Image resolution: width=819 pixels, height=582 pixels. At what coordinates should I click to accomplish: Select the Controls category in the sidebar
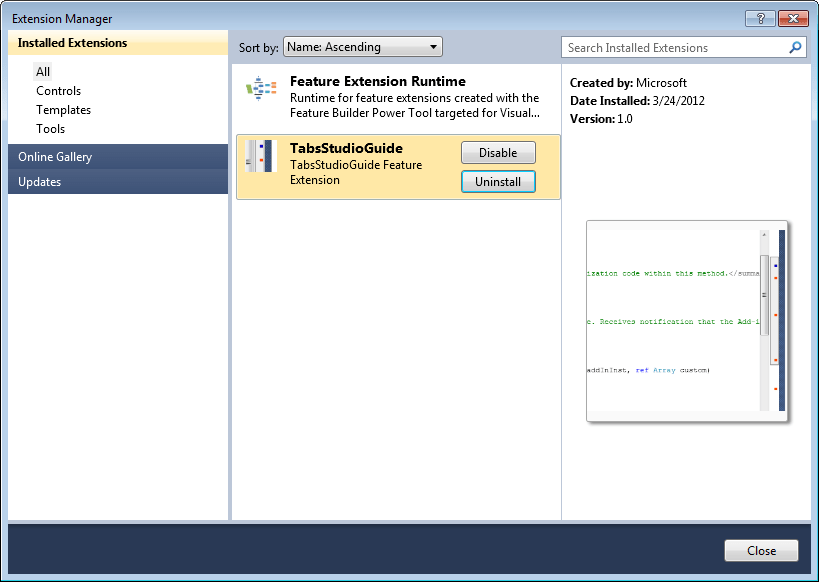tap(58, 90)
